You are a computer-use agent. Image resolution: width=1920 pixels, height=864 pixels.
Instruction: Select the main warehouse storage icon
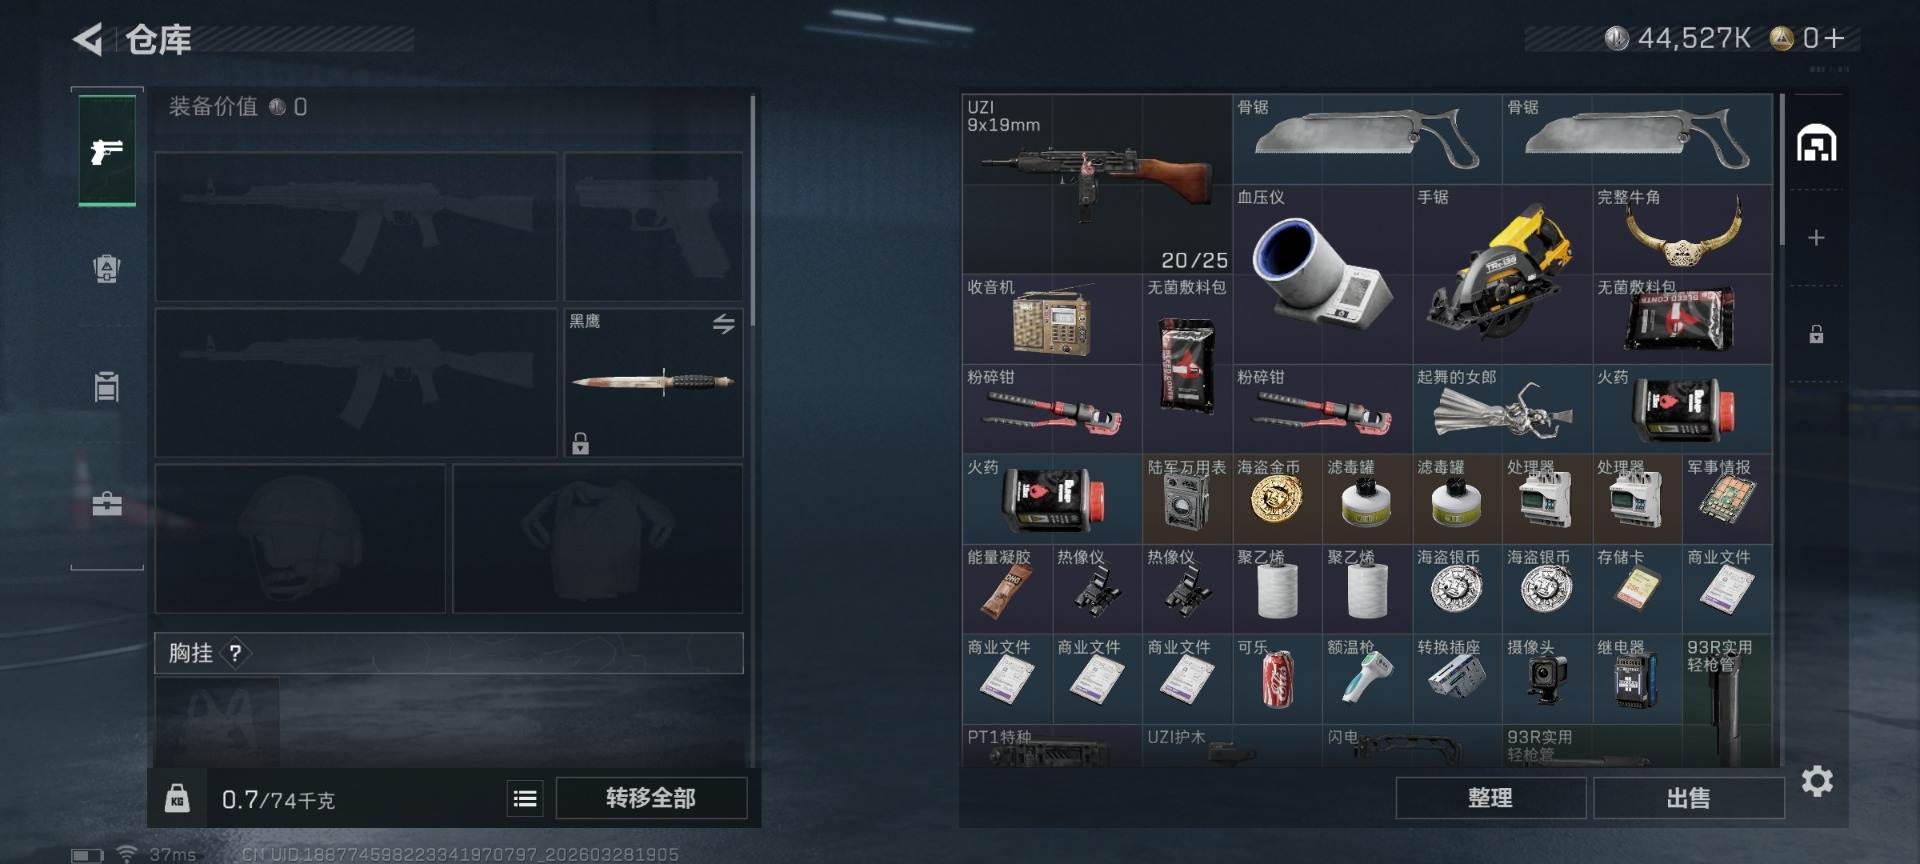click(1816, 144)
